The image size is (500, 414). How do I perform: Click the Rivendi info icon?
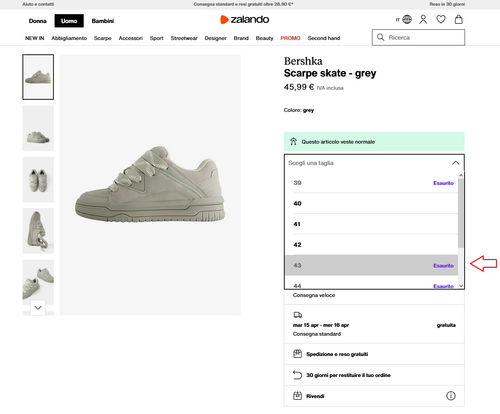coord(451,396)
